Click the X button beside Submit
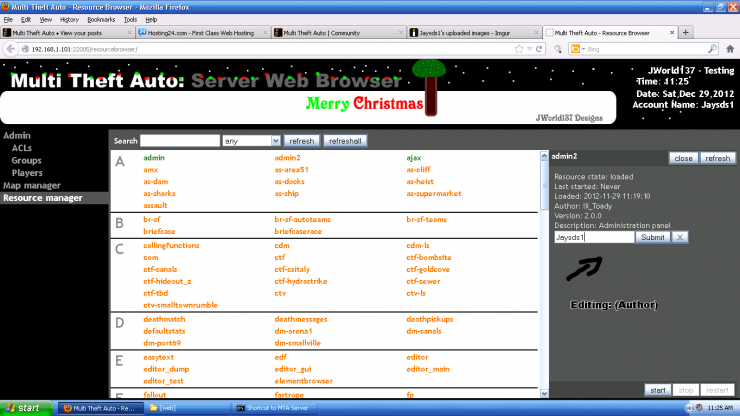This screenshot has height=416, width=740. [680, 237]
